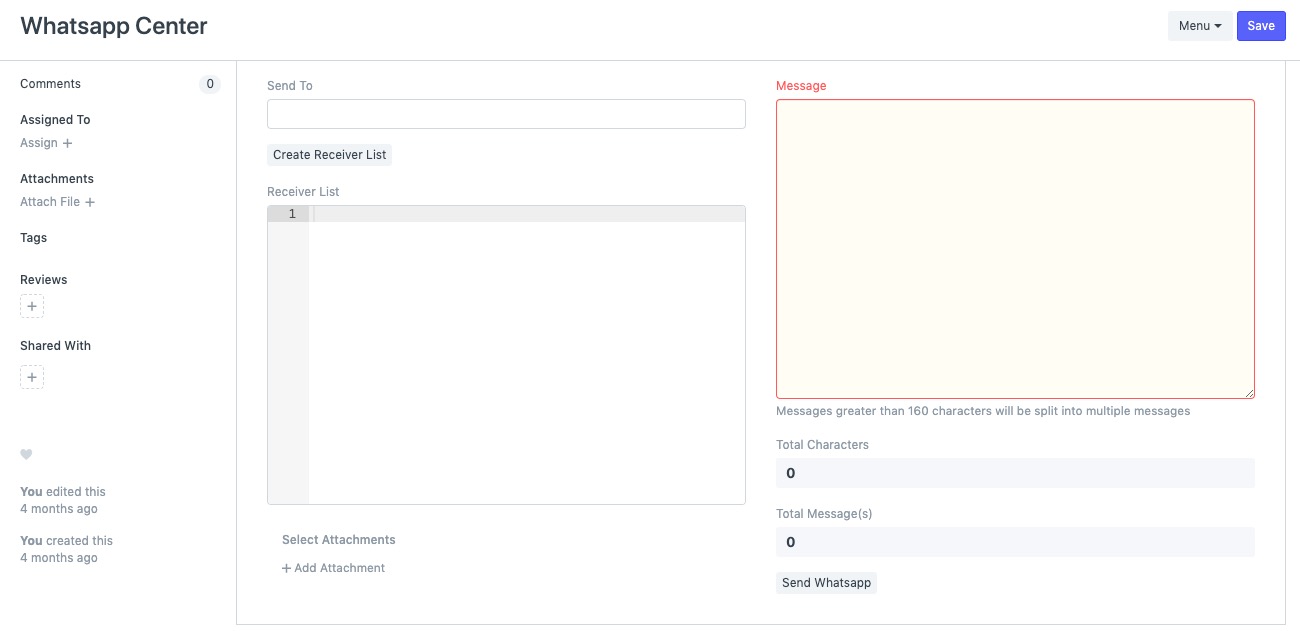The width and height of the screenshot is (1300, 631).
Task: Click line number 1 in Receiver List editor
Action: [x=291, y=213]
